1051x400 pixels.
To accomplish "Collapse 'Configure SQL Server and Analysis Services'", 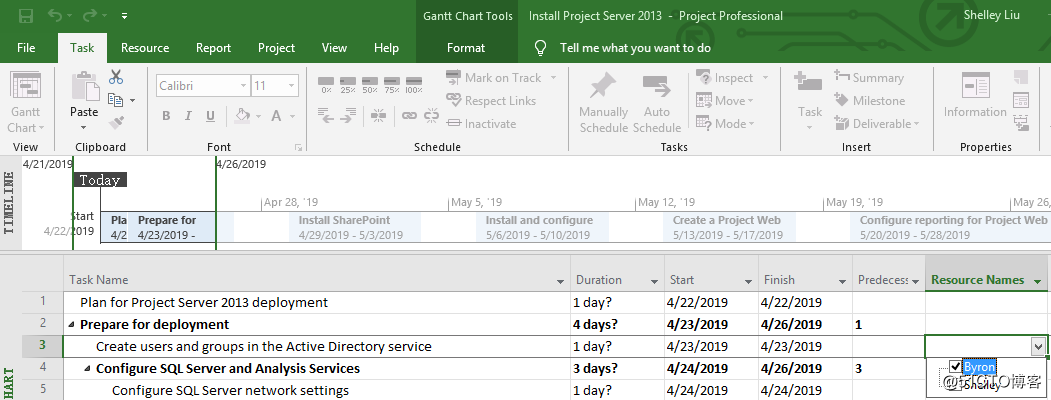I will (88, 369).
